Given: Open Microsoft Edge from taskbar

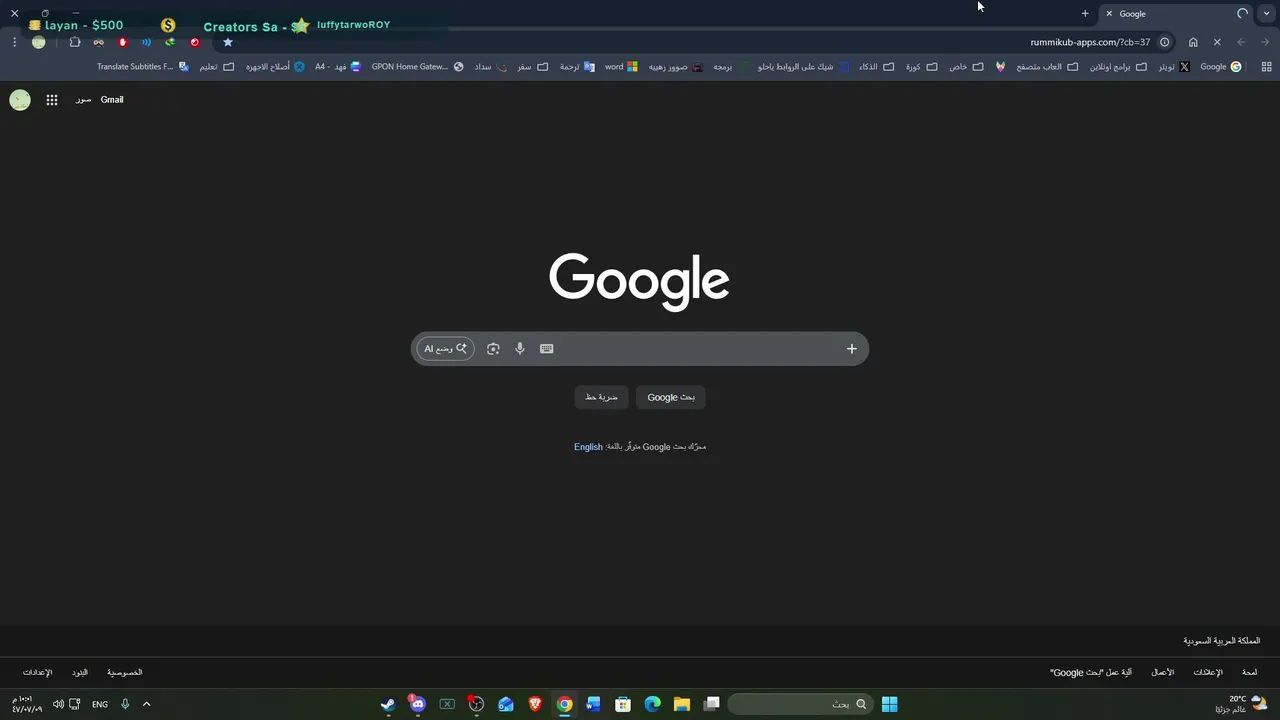Looking at the screenshot, I should [x=653, y=704].
